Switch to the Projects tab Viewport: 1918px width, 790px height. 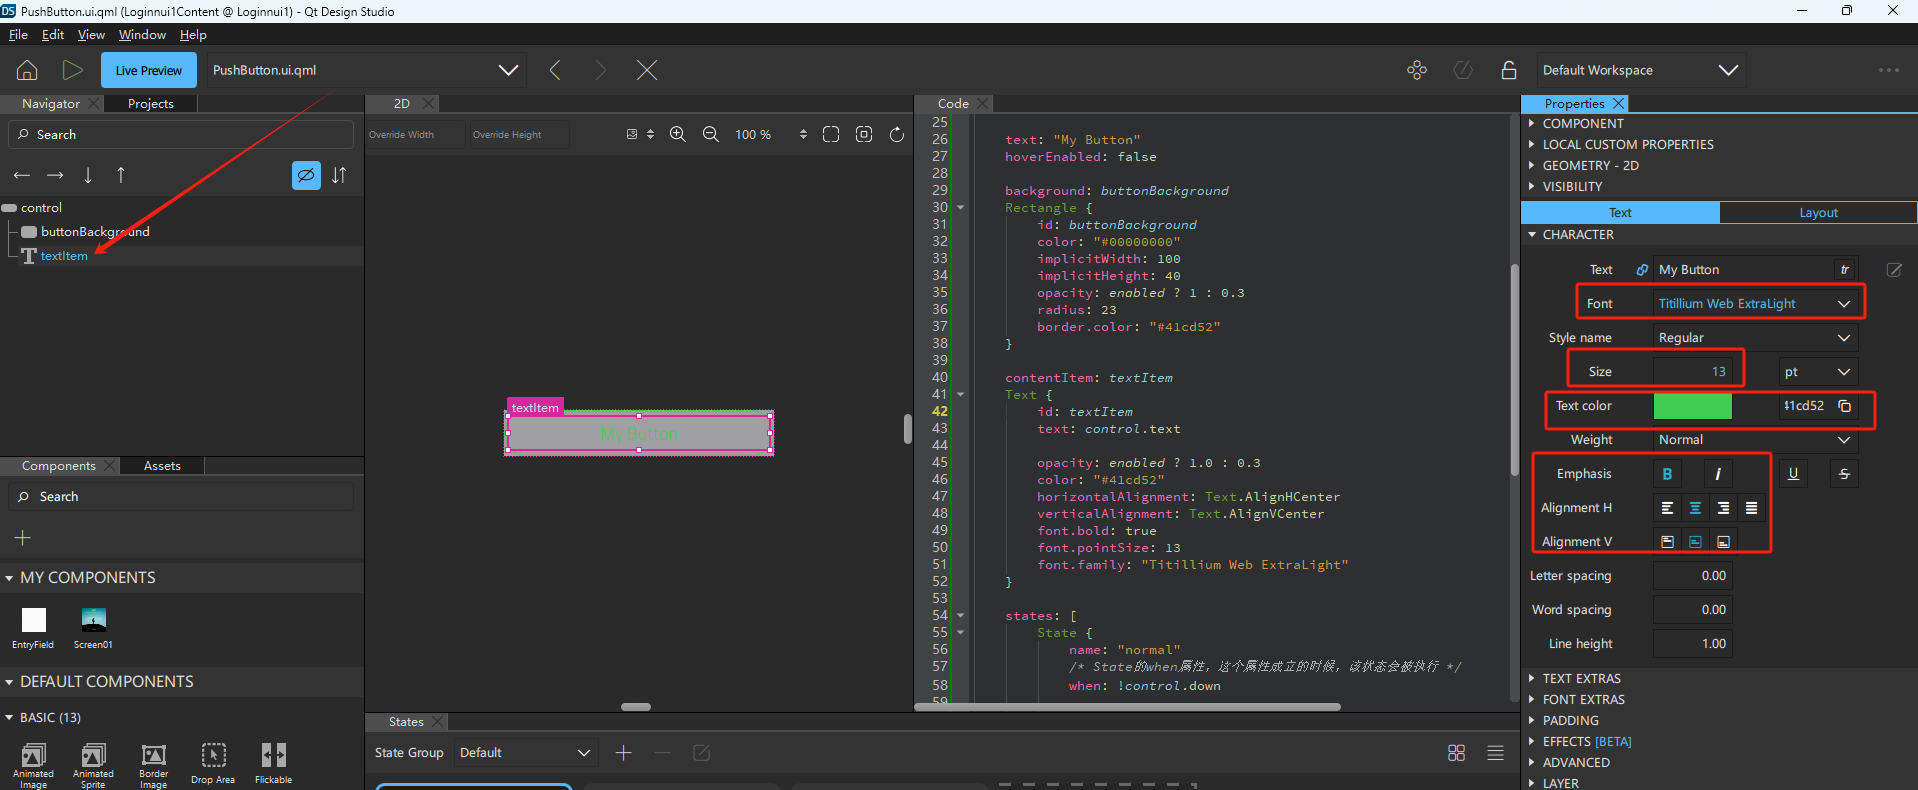coord(151,104)
